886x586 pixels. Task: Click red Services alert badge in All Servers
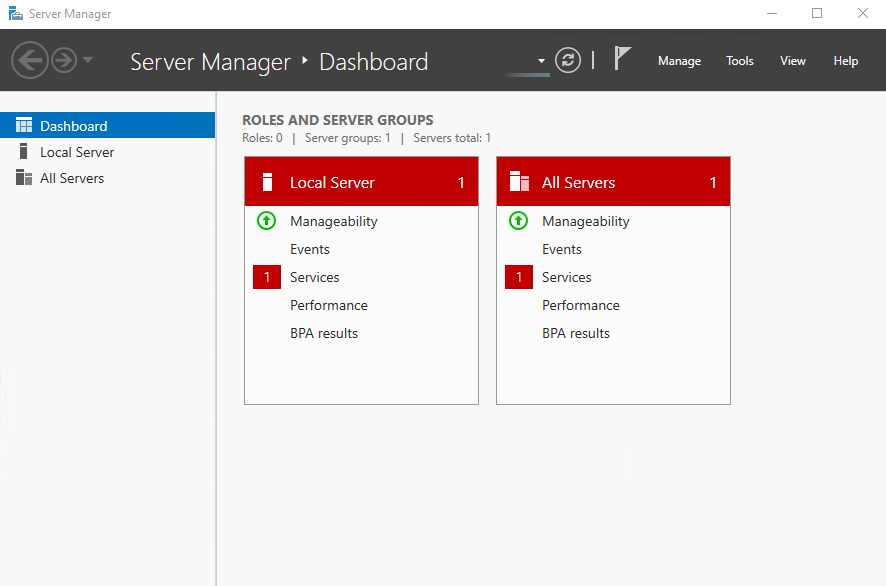click(x=519, y=277)
